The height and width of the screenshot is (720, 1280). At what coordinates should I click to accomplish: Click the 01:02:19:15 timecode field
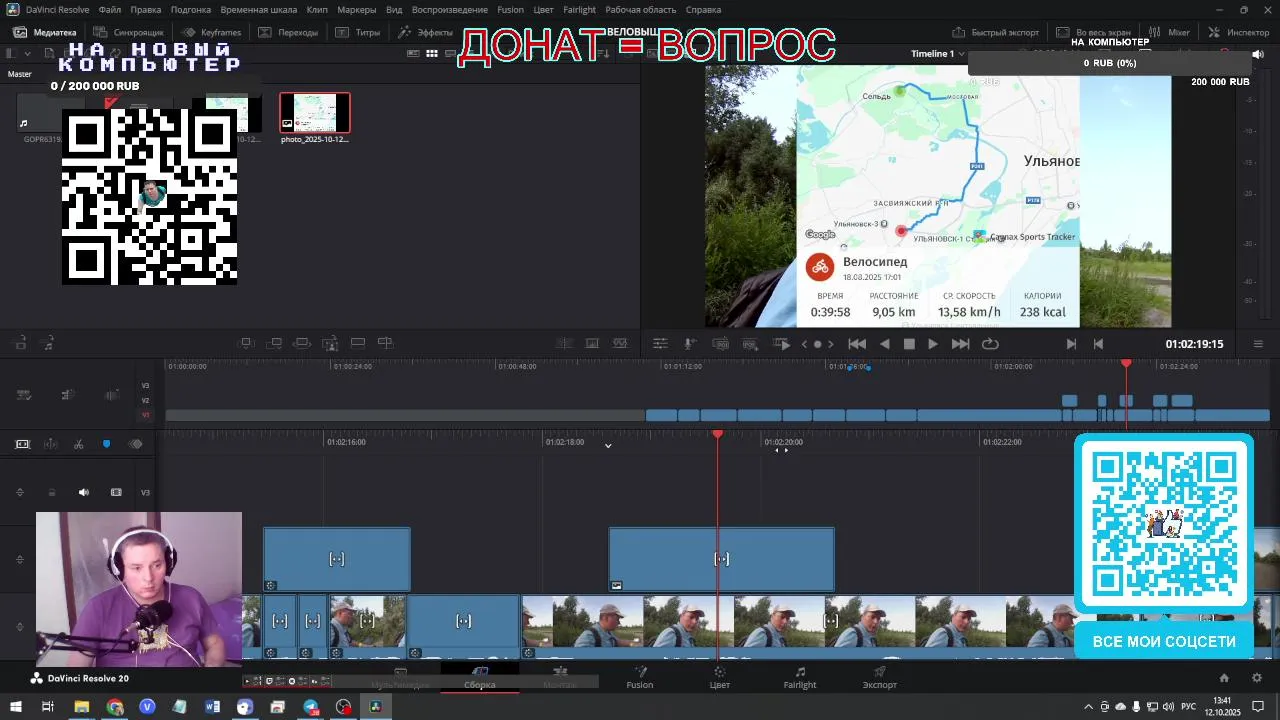click(1194, 344)
